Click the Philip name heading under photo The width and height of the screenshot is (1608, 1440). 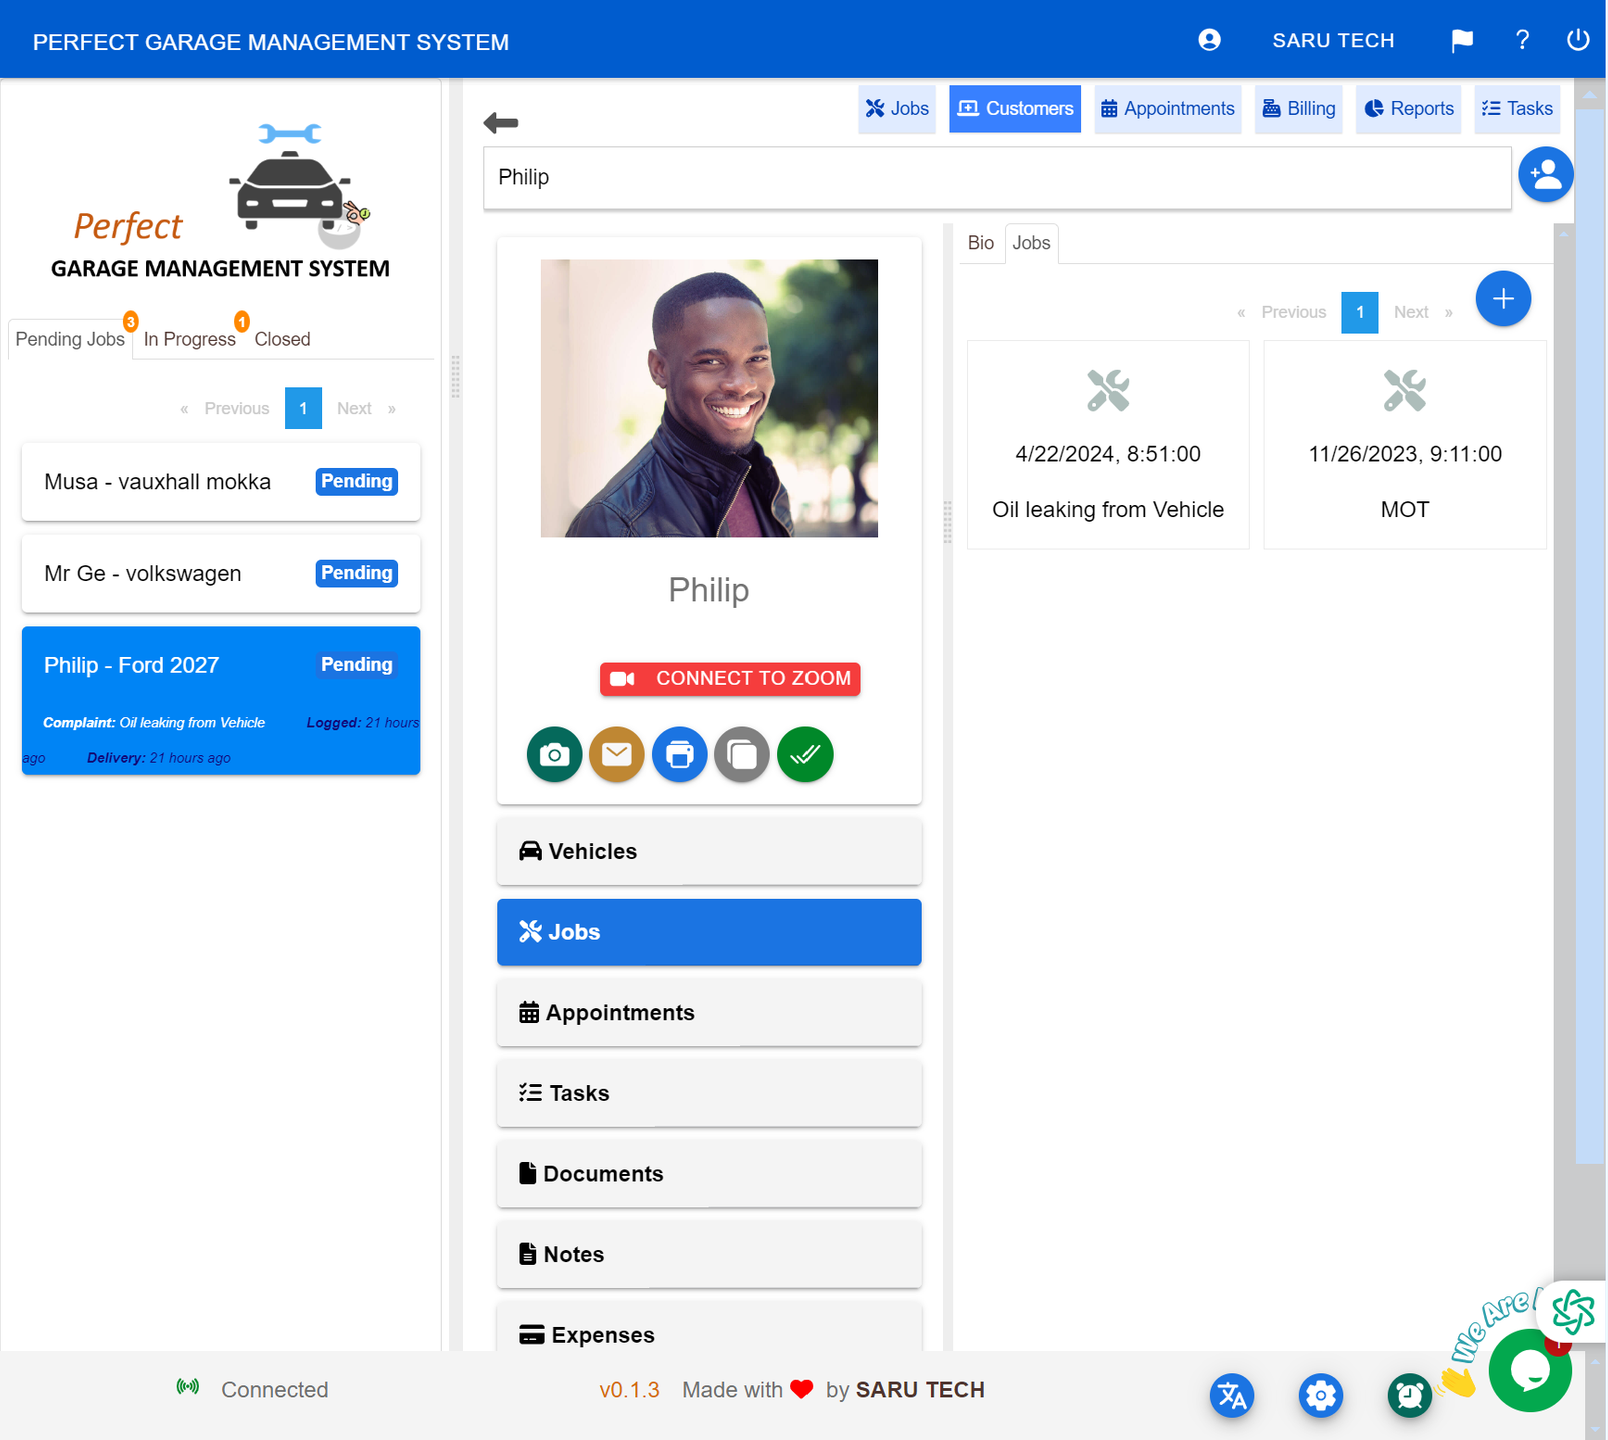pyautogui.click(x=709, y=590)
